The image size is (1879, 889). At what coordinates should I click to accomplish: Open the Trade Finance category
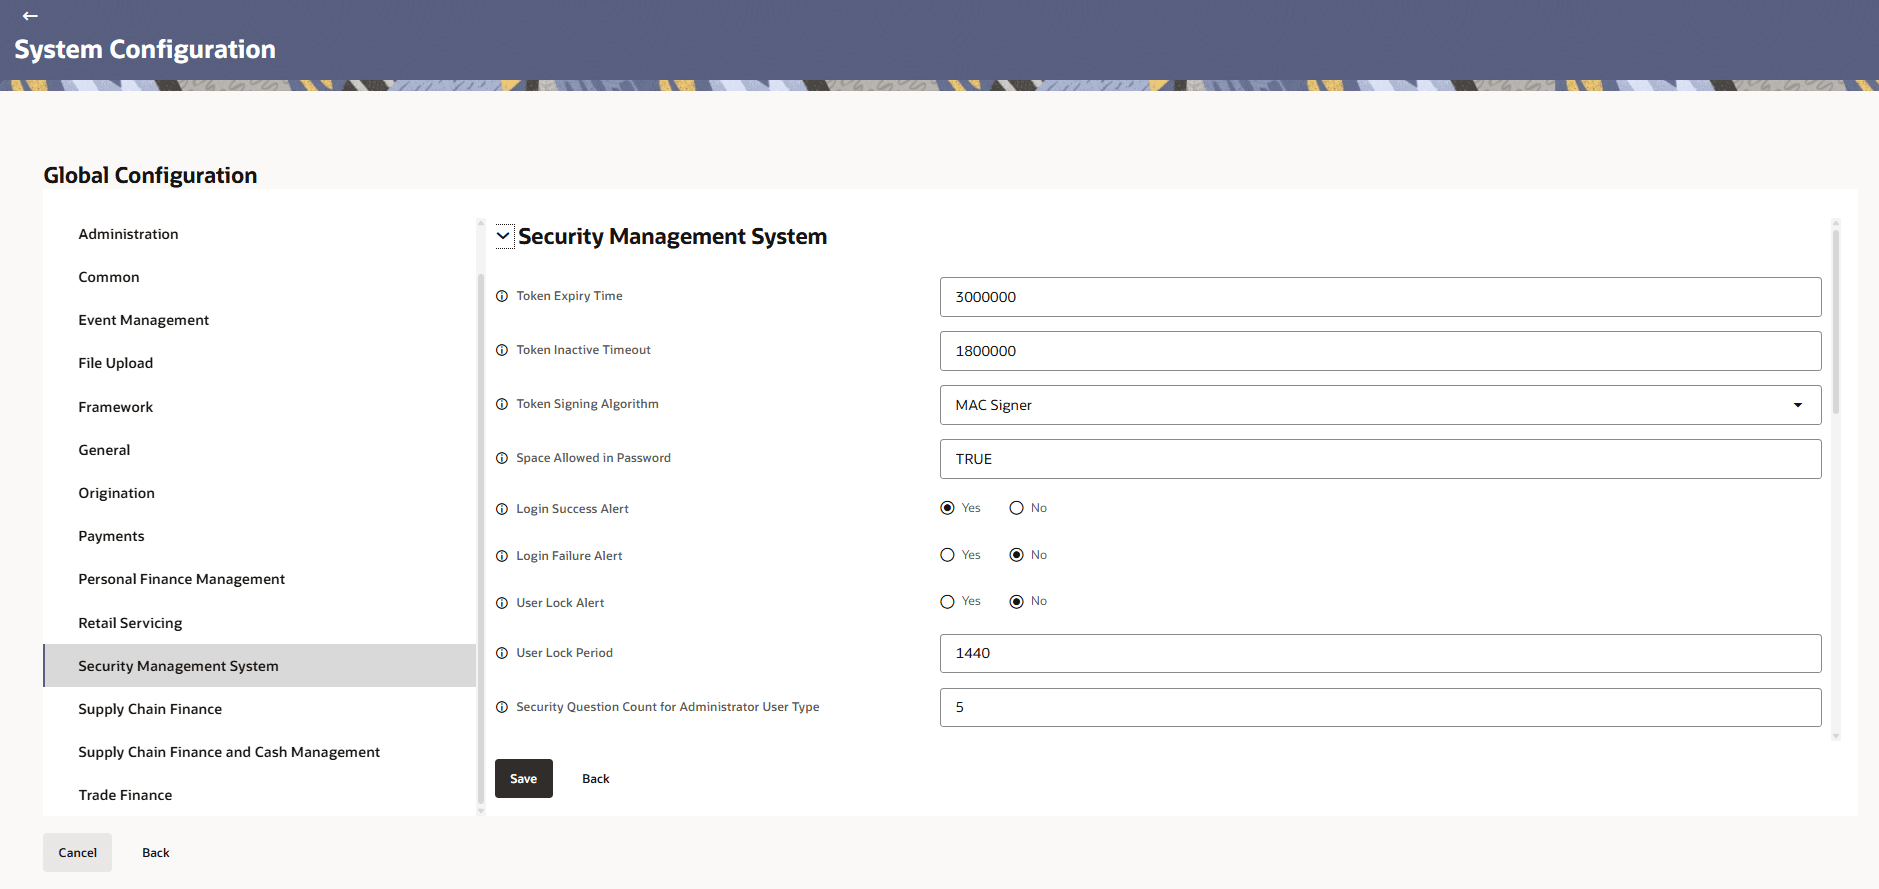pos(259,795)
